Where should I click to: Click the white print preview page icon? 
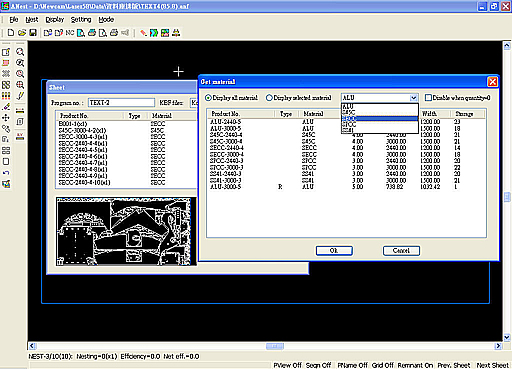pos(103,33)
